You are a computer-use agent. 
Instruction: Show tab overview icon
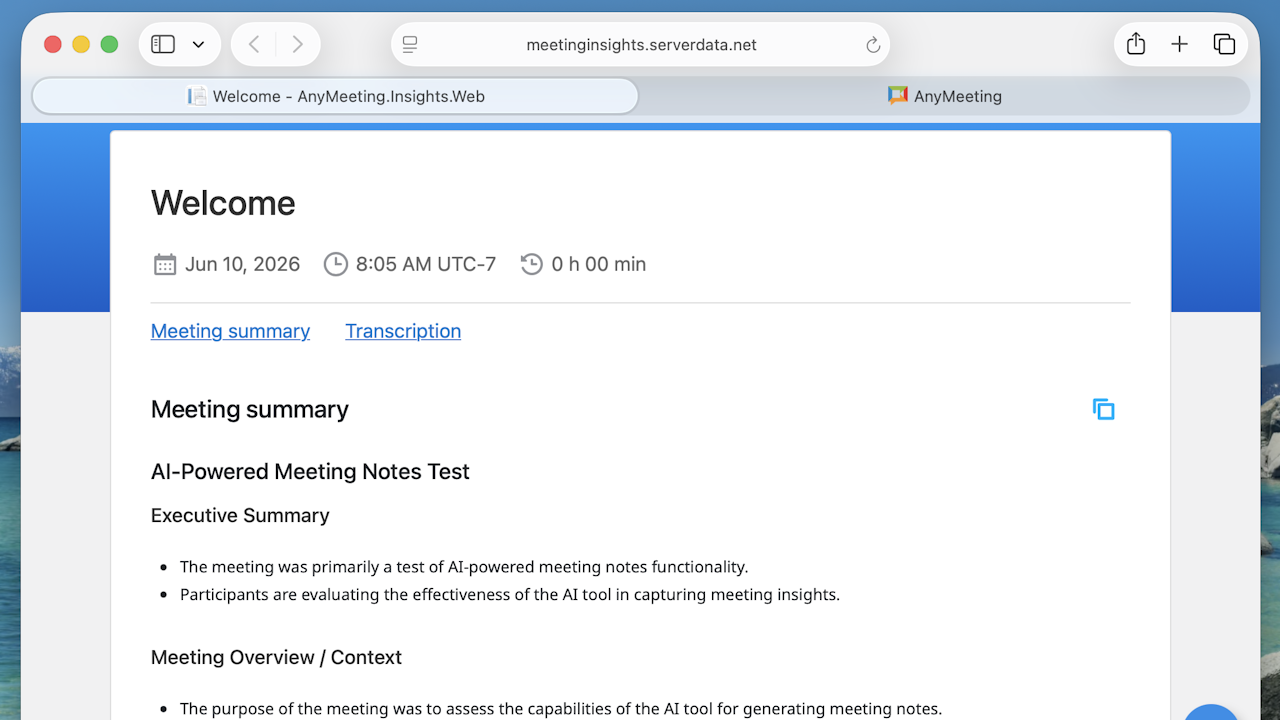click(1224, 44)
